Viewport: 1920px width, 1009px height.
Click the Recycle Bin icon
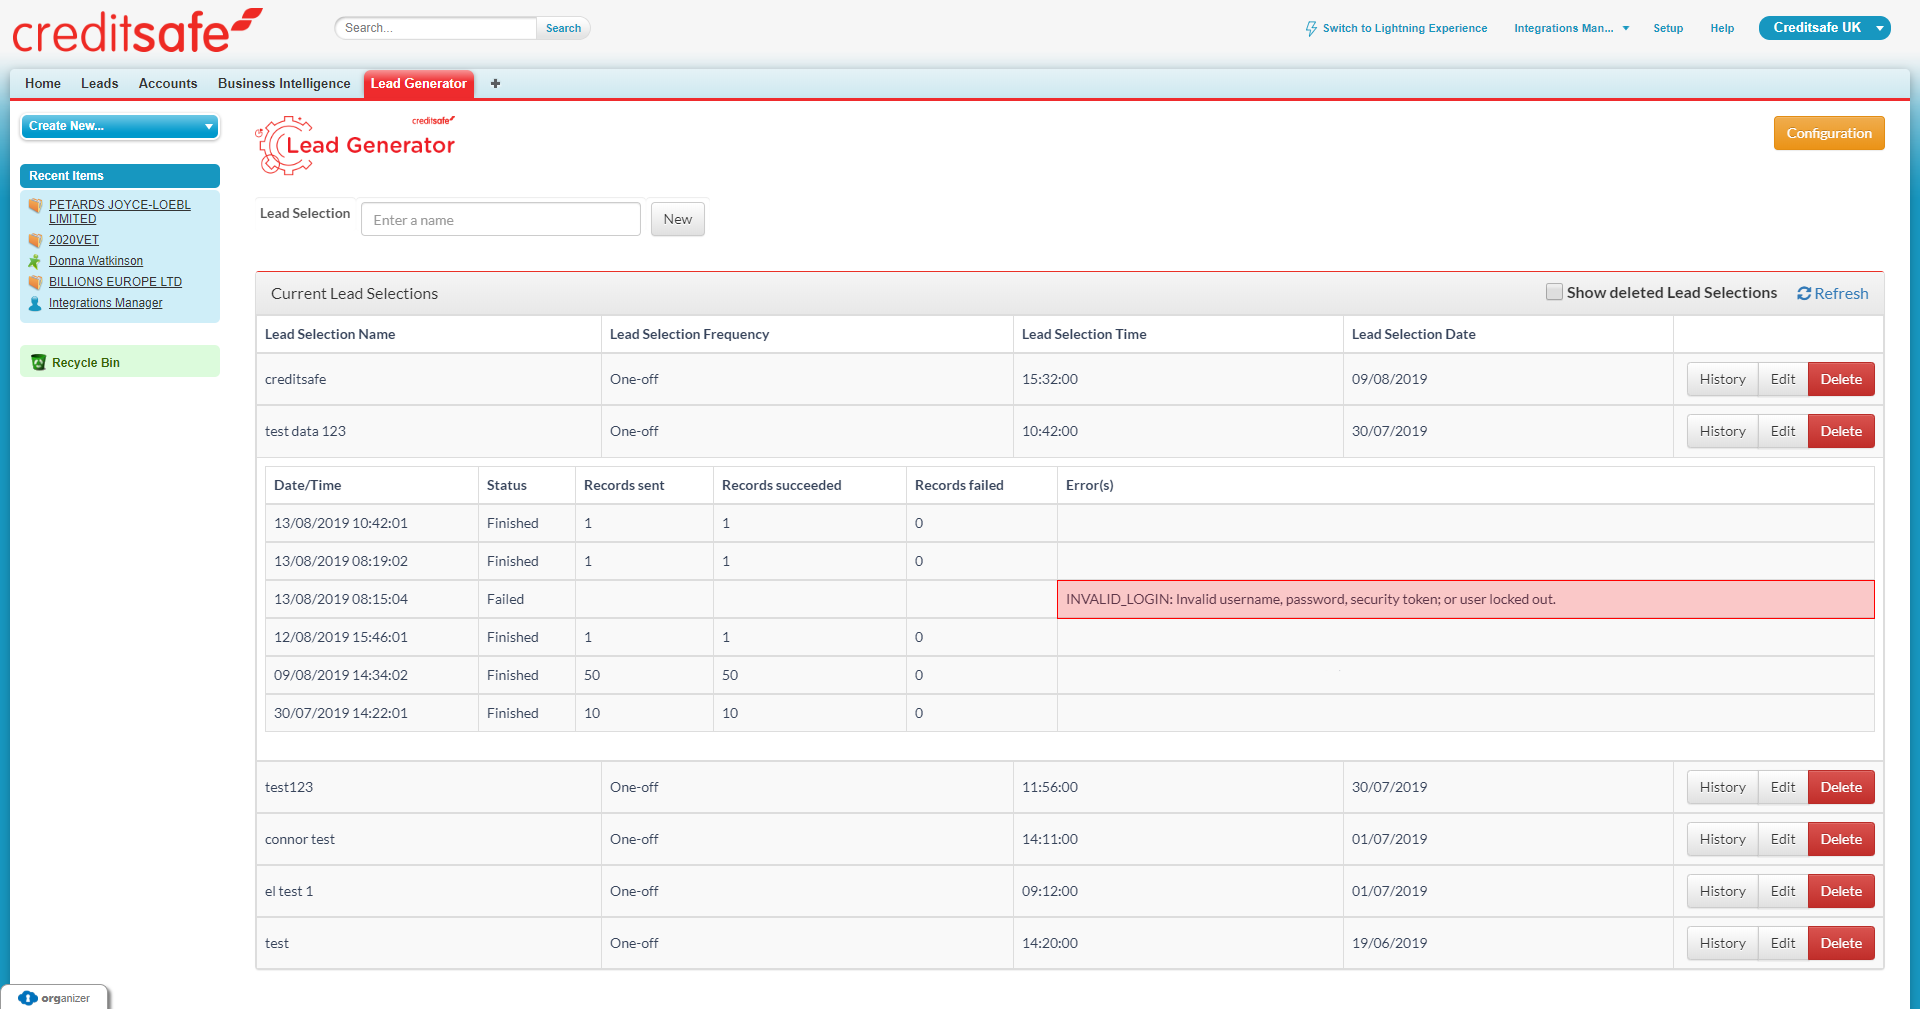(39, 362)
